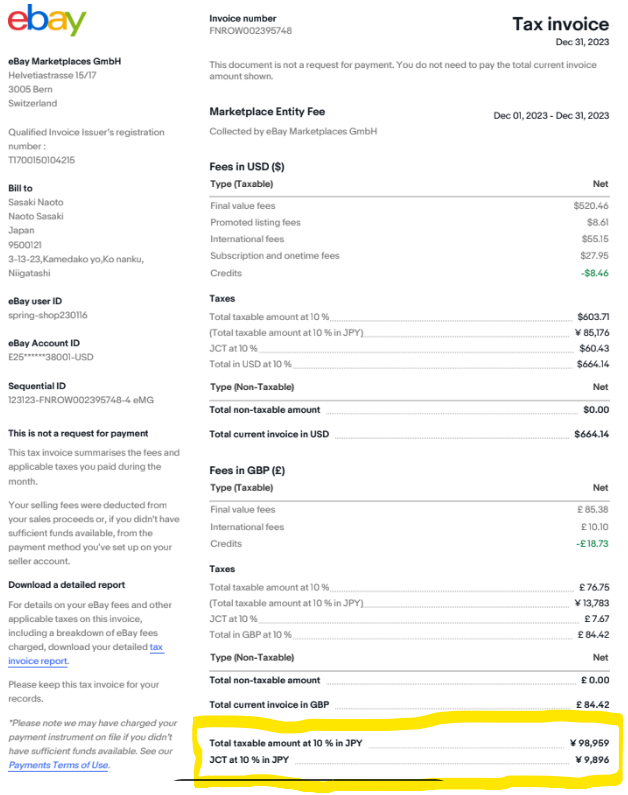This screenshot has height=795, width=628.
Task: Select eBay user ID spring-shop230116
Action: (48, 315)
